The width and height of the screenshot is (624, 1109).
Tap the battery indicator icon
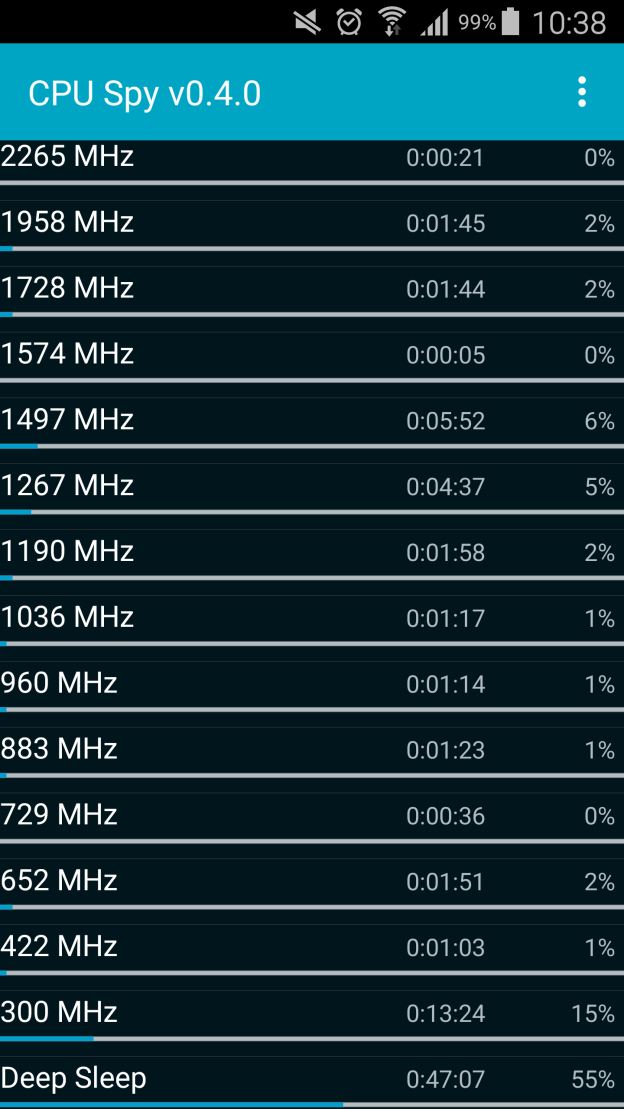tap(511, 22)
